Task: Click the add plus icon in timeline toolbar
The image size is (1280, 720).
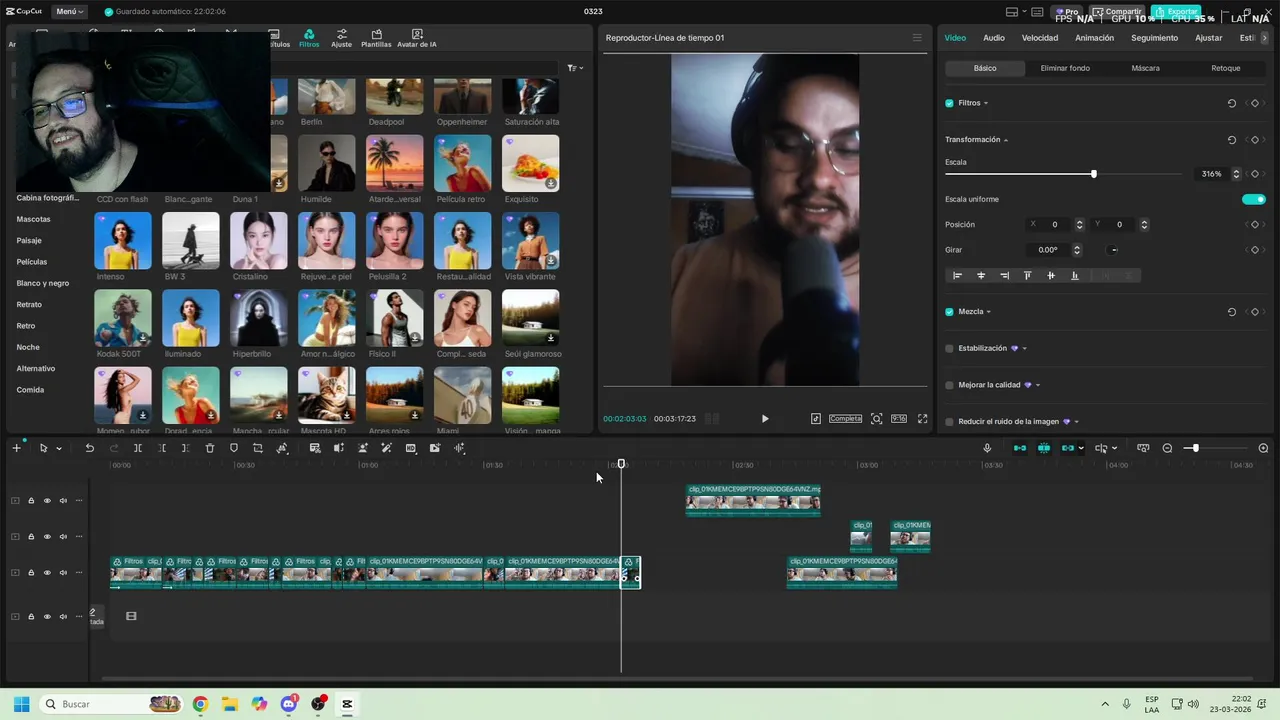Action: (16, 448)
